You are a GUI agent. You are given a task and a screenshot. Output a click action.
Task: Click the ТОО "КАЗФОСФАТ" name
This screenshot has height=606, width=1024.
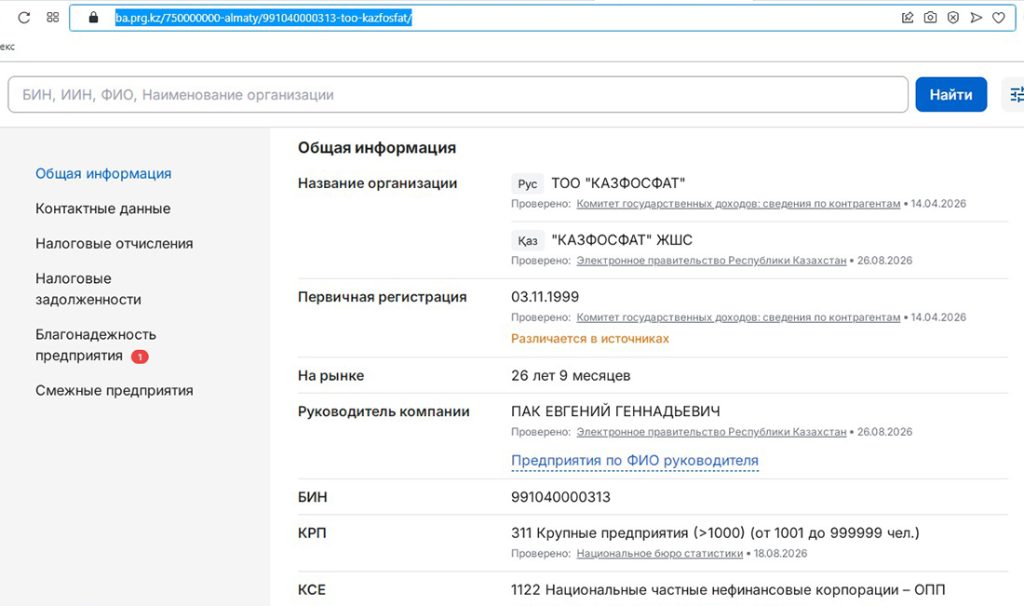[618, 183]
